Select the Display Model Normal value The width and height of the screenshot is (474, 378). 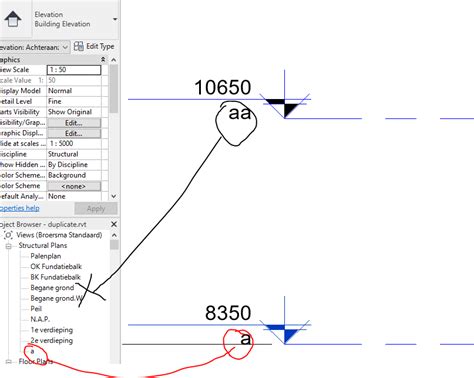74,91
